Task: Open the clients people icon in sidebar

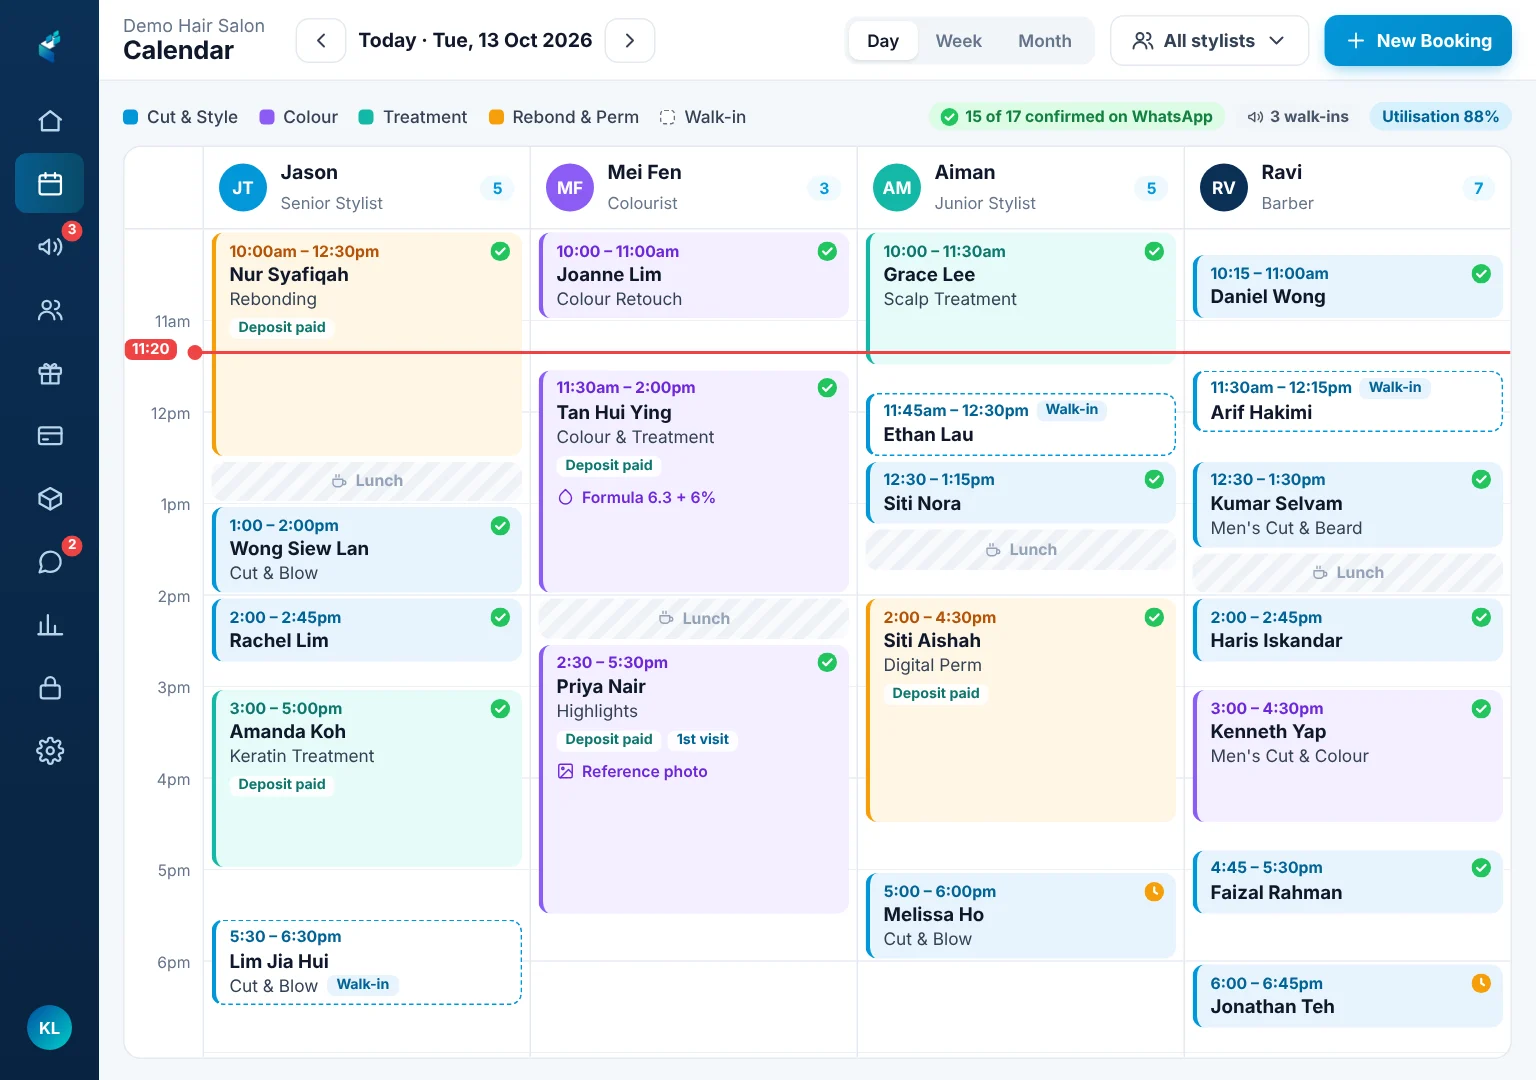Action: pyautogui.click(x=50, y=310)
